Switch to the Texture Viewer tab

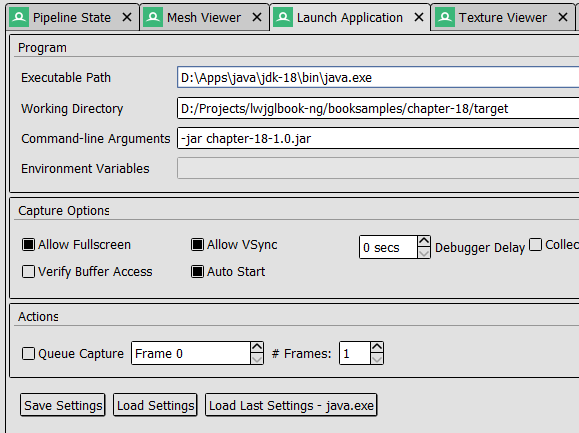(x=503, y=17)
